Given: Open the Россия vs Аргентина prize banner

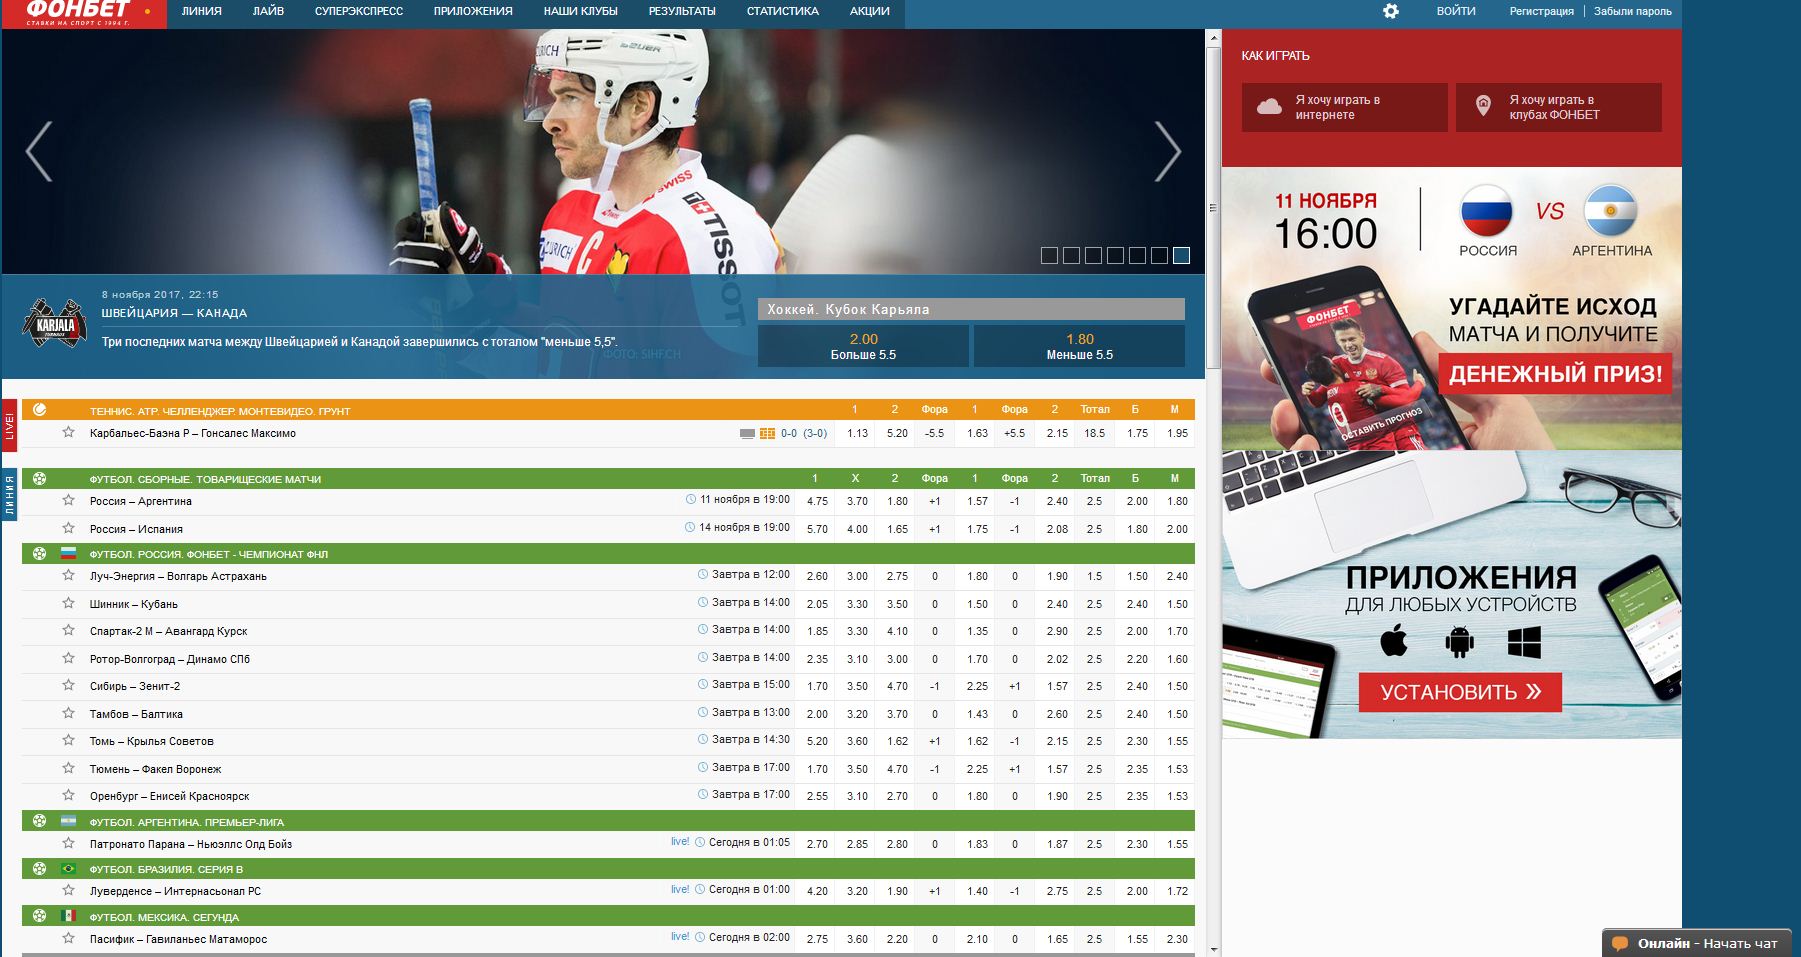Looking at the screenshot, I should pos(1452,309).
